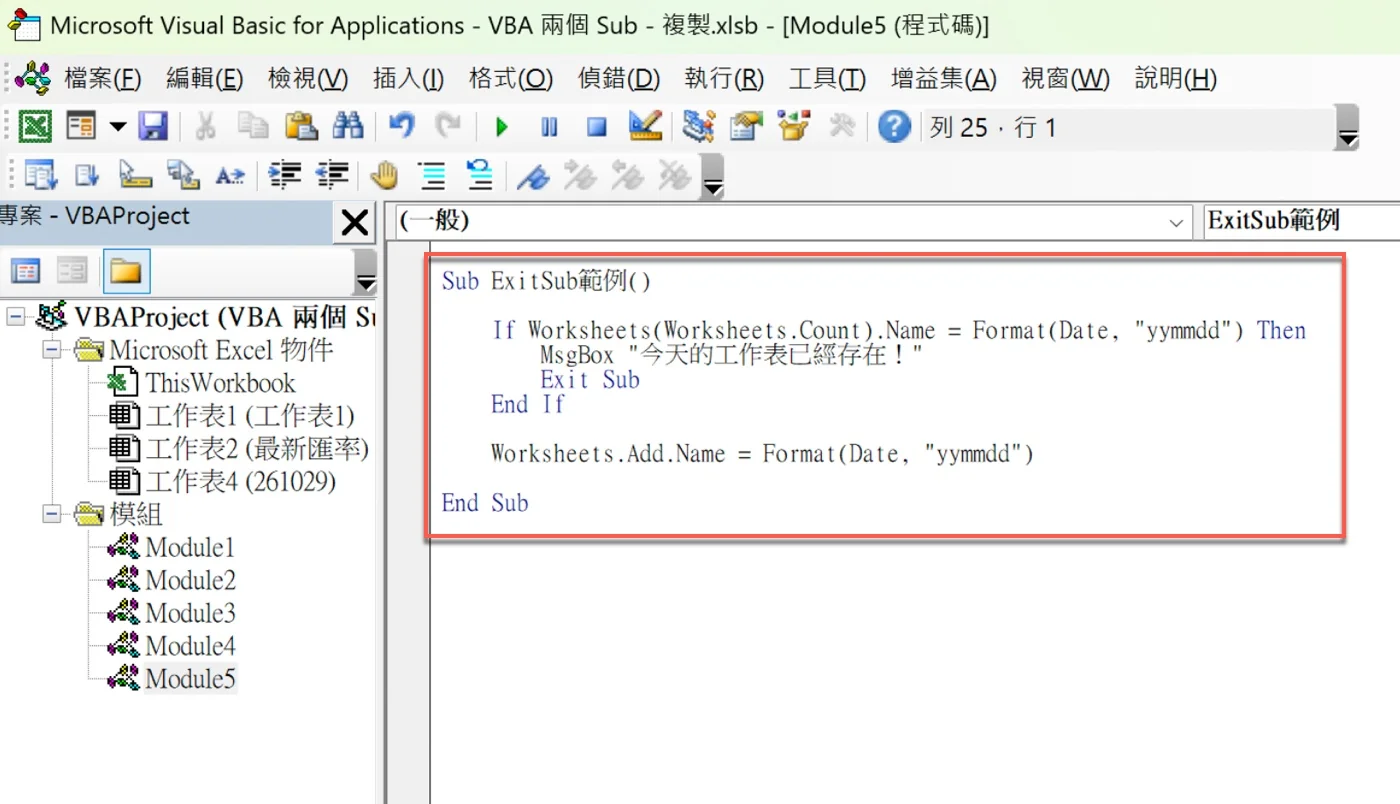Open the Object Browser icon
The image size is (1400, 804).
pyautogui.click(x=794, y=127)
